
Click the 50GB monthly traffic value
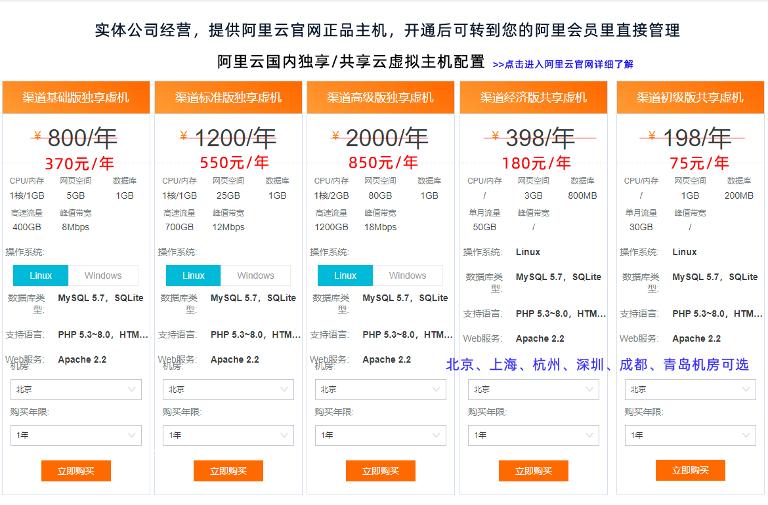click(484, 227)
